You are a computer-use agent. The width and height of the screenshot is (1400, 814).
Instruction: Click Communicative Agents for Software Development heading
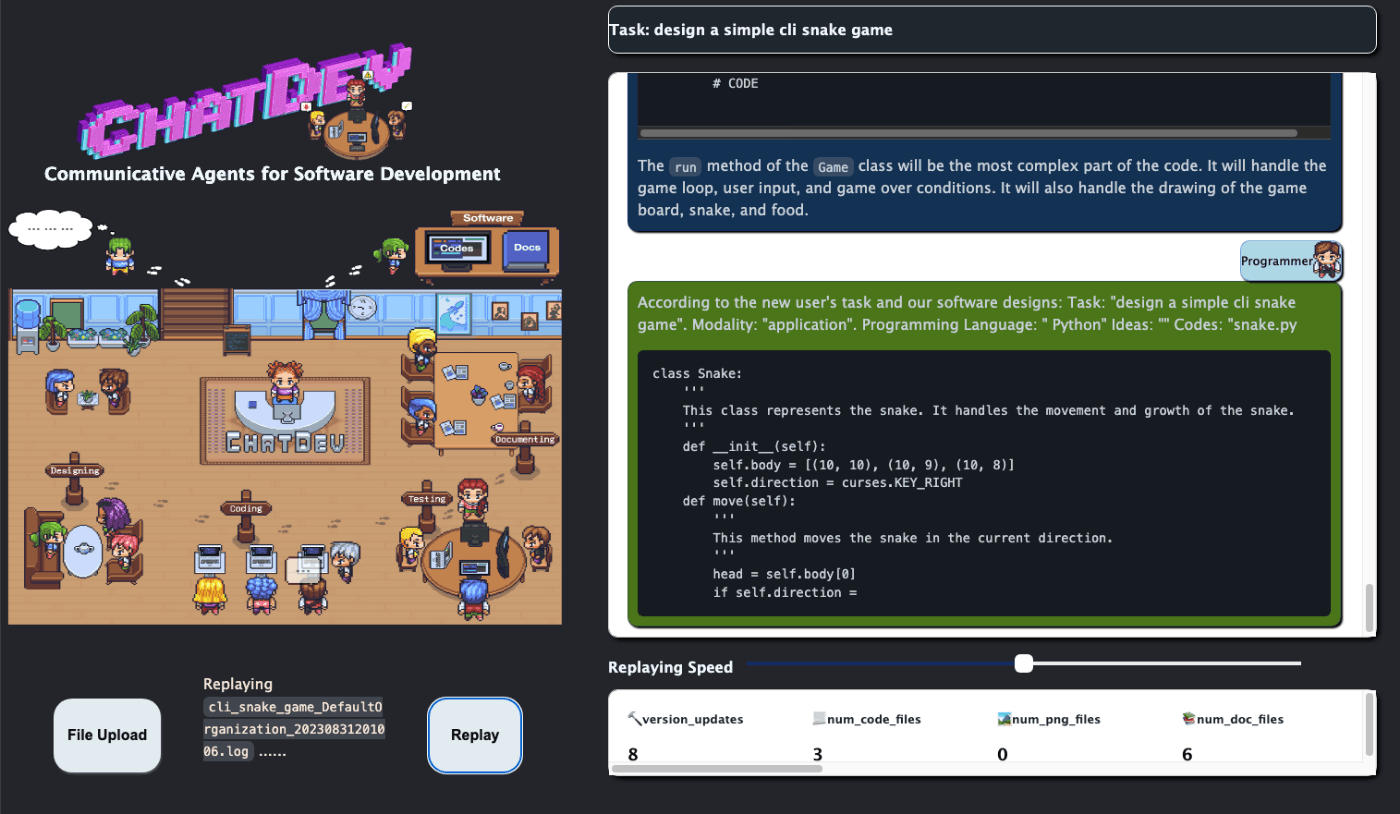[272, 174]
